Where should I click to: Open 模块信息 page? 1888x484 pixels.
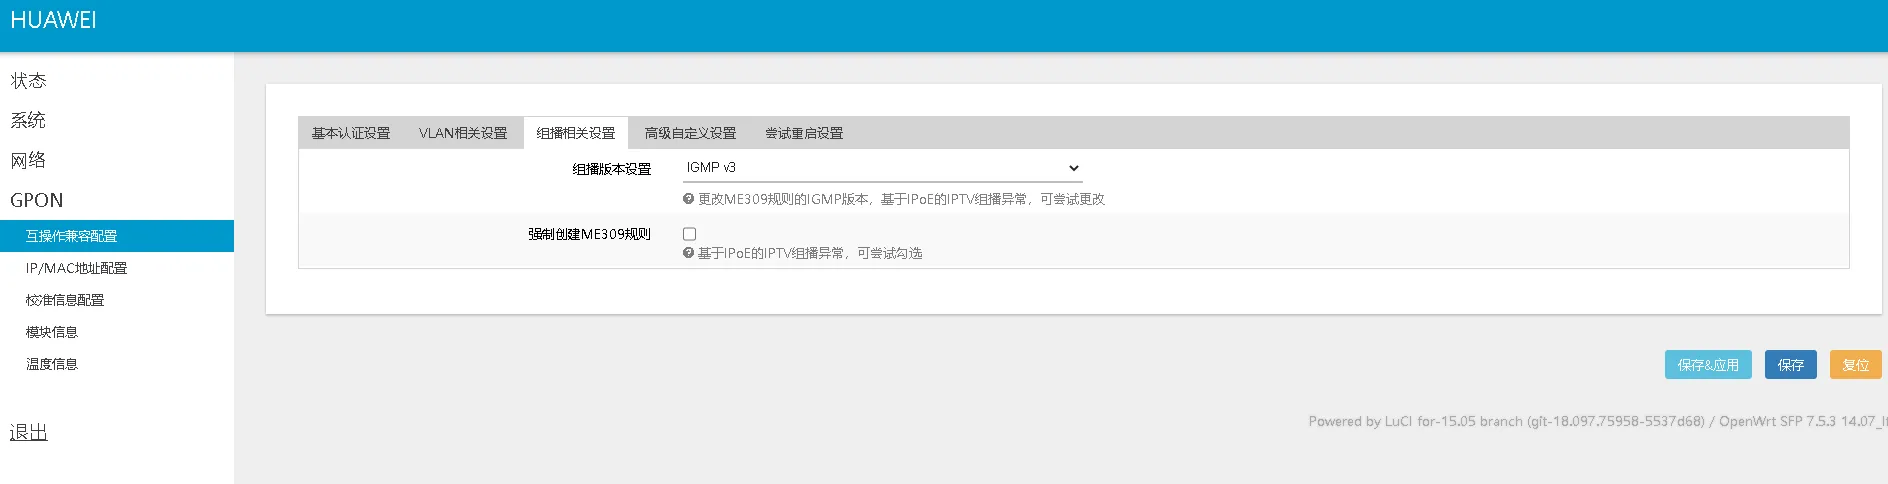(52, 332)
